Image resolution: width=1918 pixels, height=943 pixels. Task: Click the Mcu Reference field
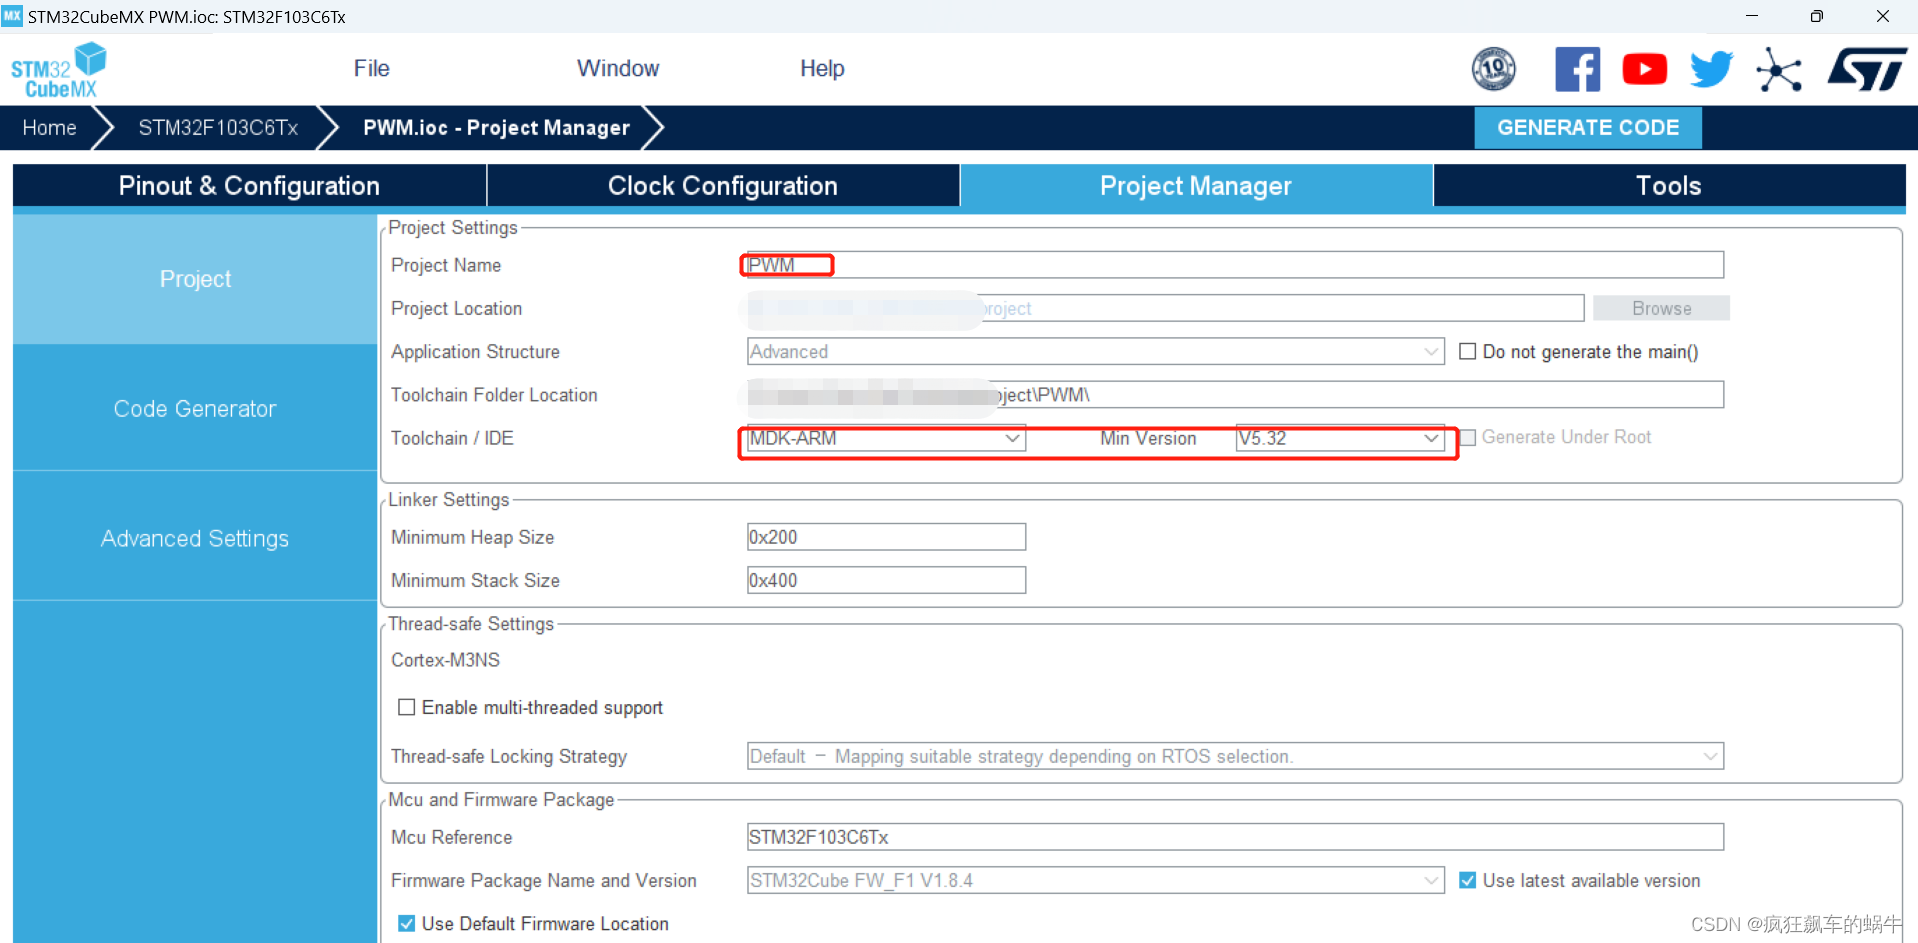(x=1235, y=837)
